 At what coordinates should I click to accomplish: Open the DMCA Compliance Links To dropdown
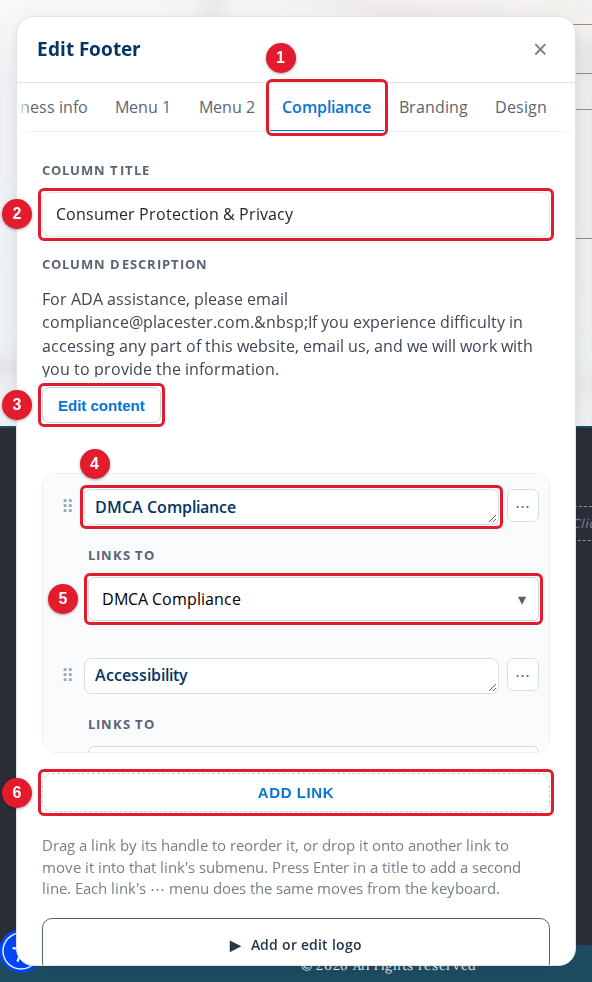313,599
